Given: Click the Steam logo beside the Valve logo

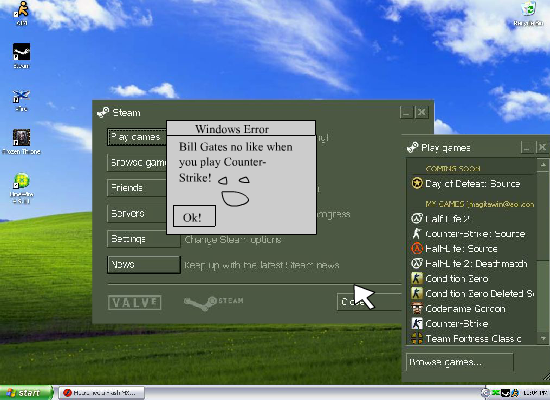Looking at the screenshot, I should point(213,303).
